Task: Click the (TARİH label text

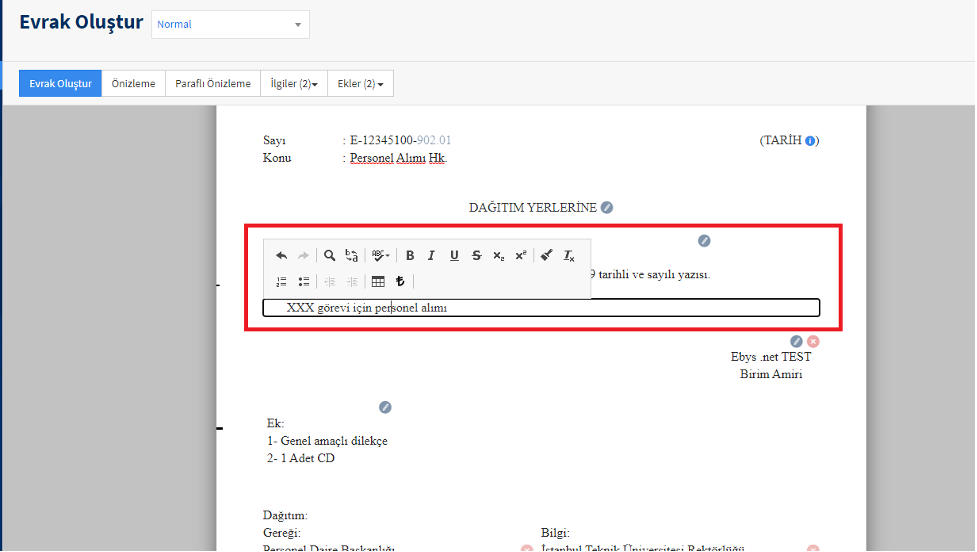Action: click(781, 140)
